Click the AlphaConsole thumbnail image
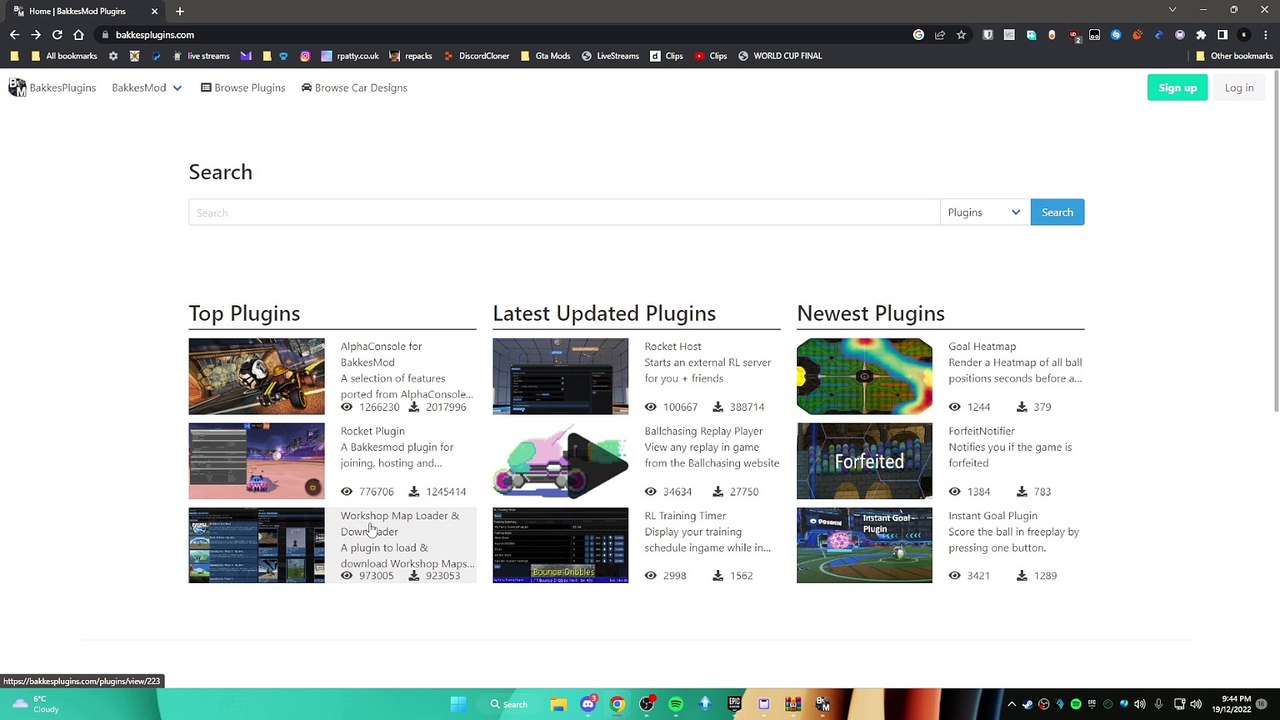This screenshot has height=720, width=1280. click(256, 376)
